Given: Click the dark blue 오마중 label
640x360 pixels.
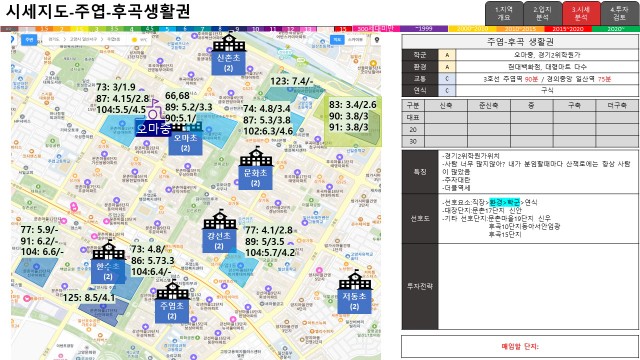Looking at the screenshot, I should point(153,128).
